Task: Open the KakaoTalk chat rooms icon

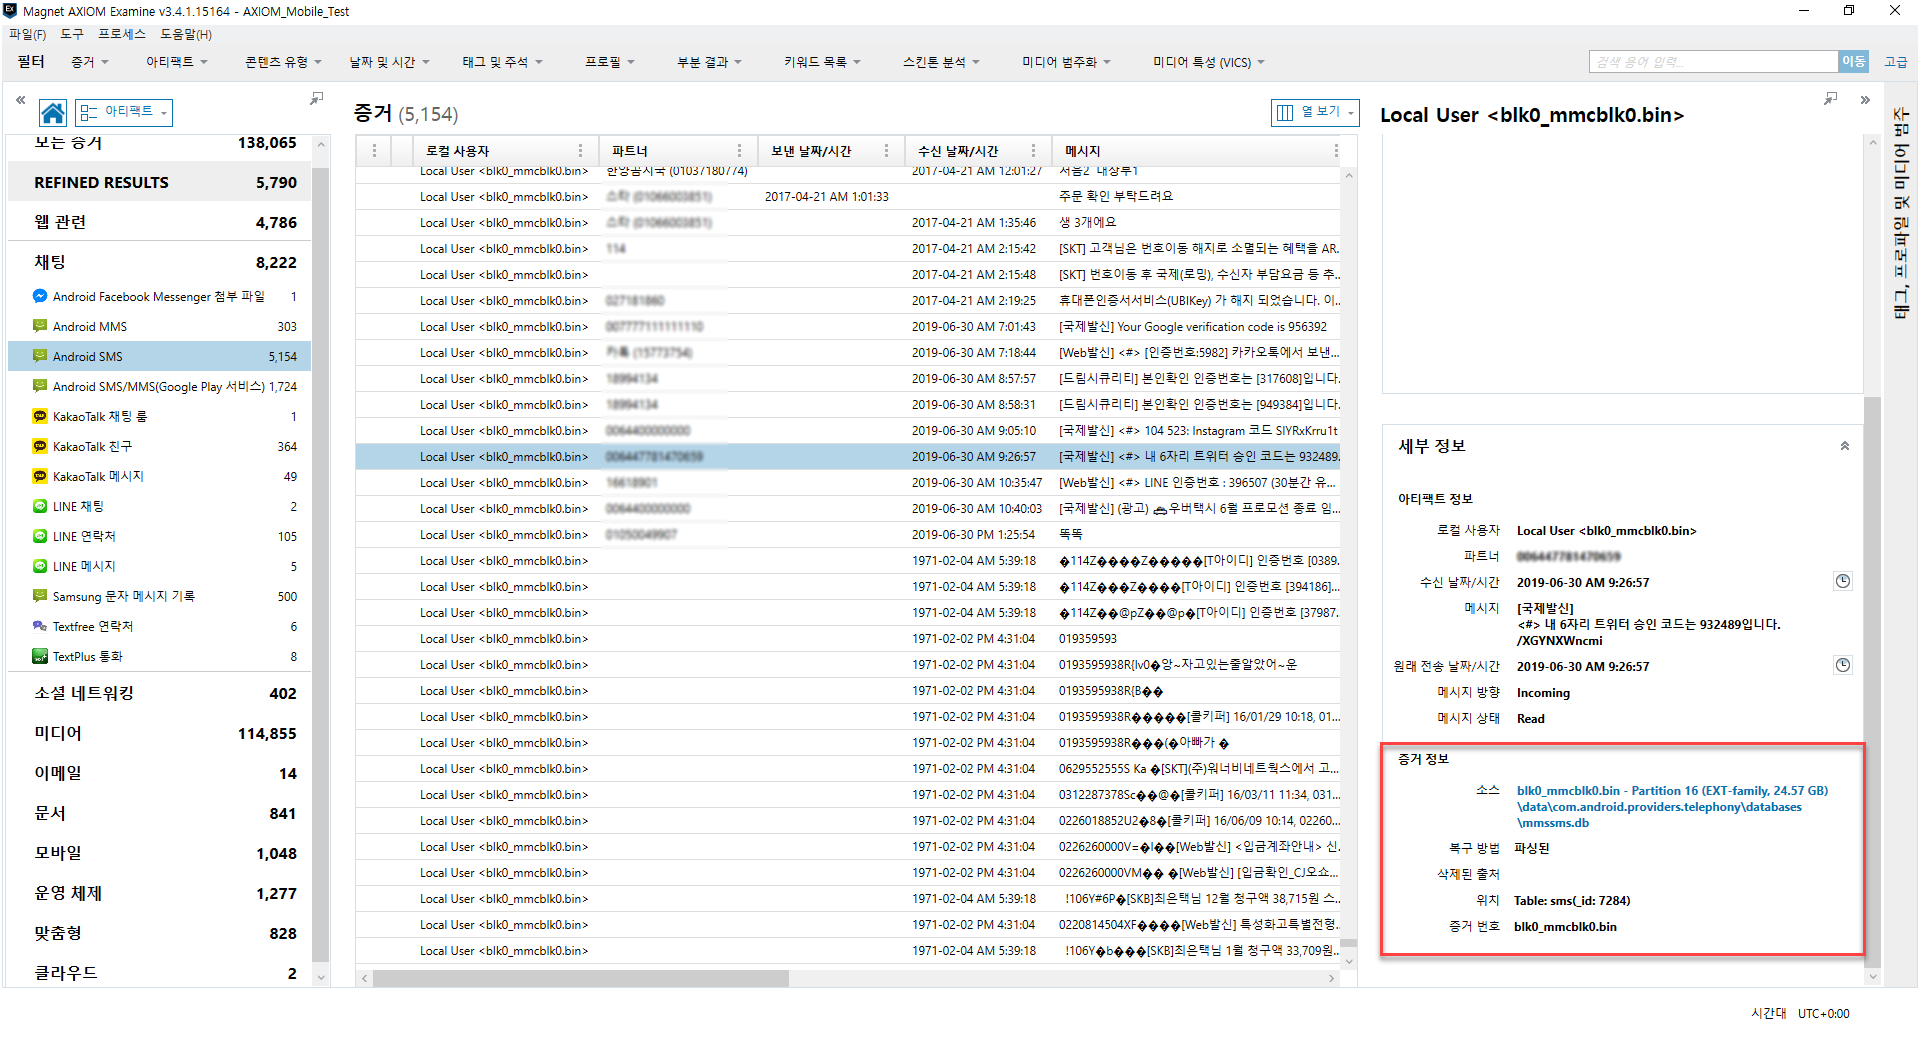Action: (x=40, y=416)
